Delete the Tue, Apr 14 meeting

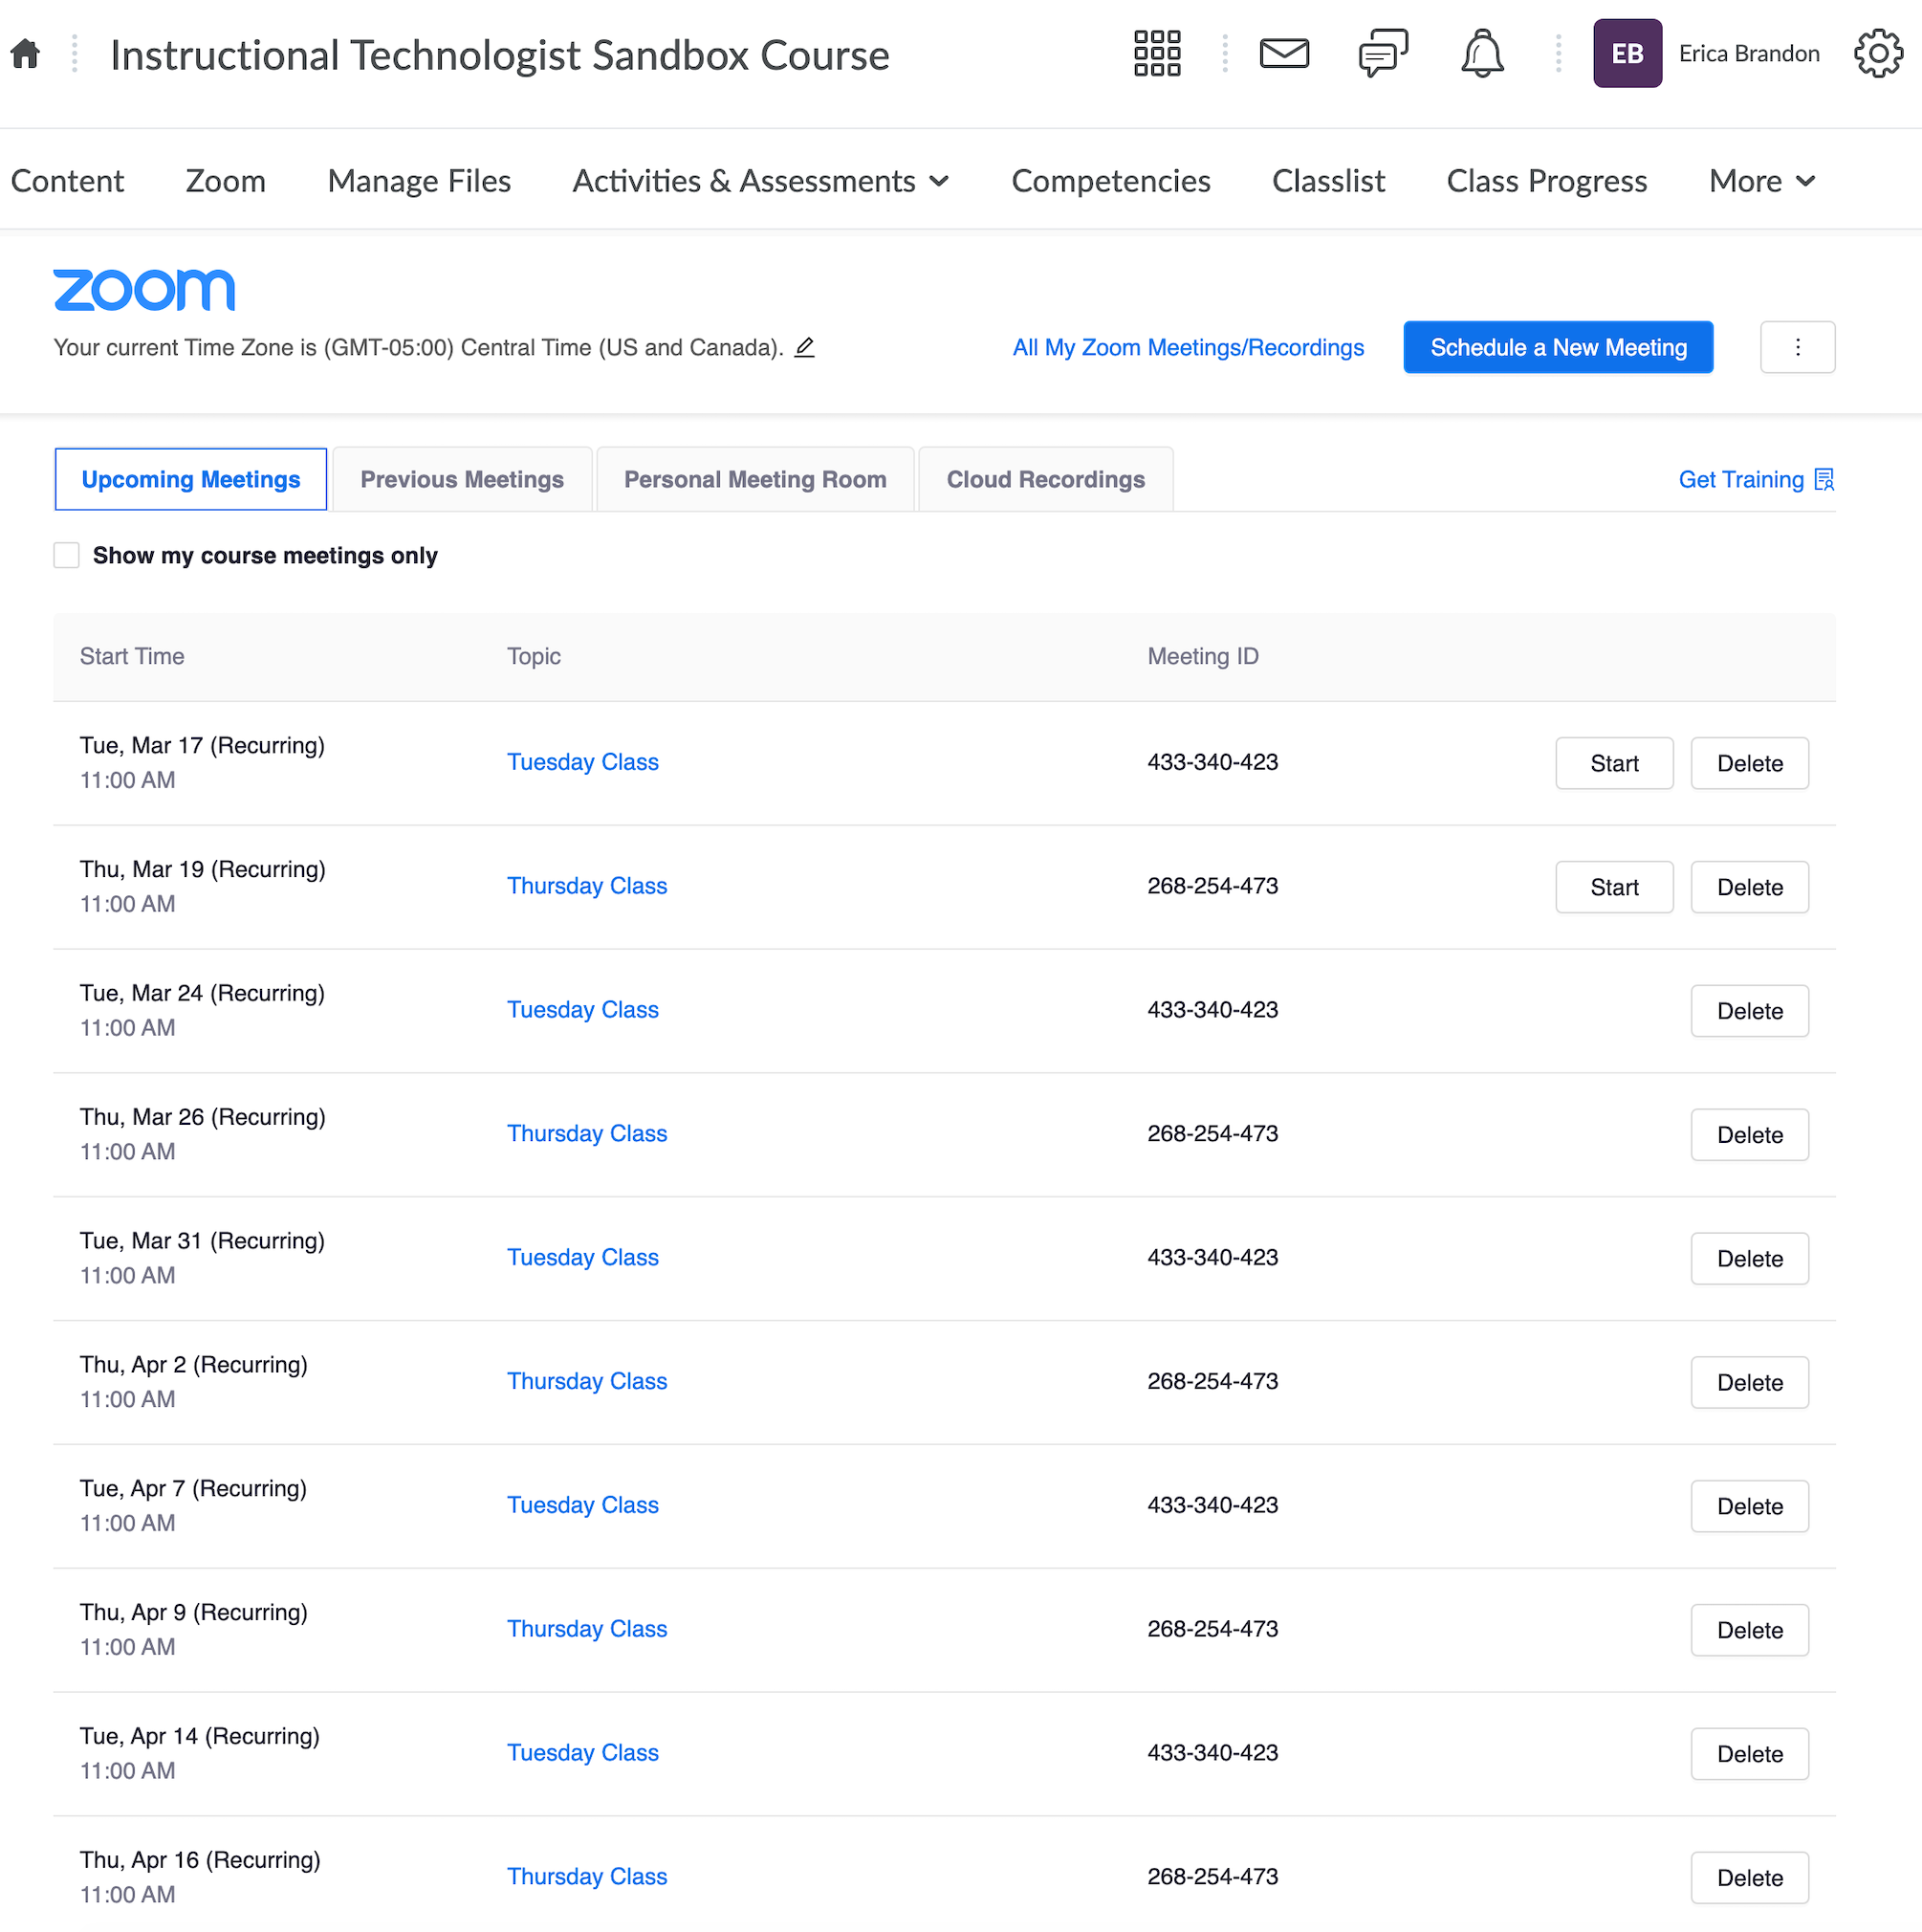tap(1750, 1755)
